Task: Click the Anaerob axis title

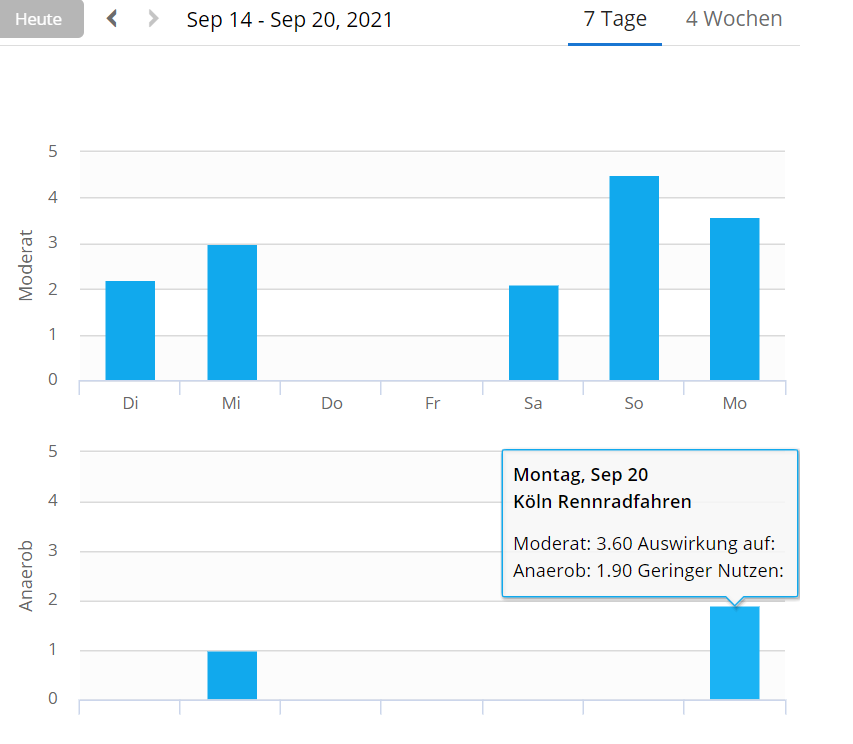Action: (27, 577)
